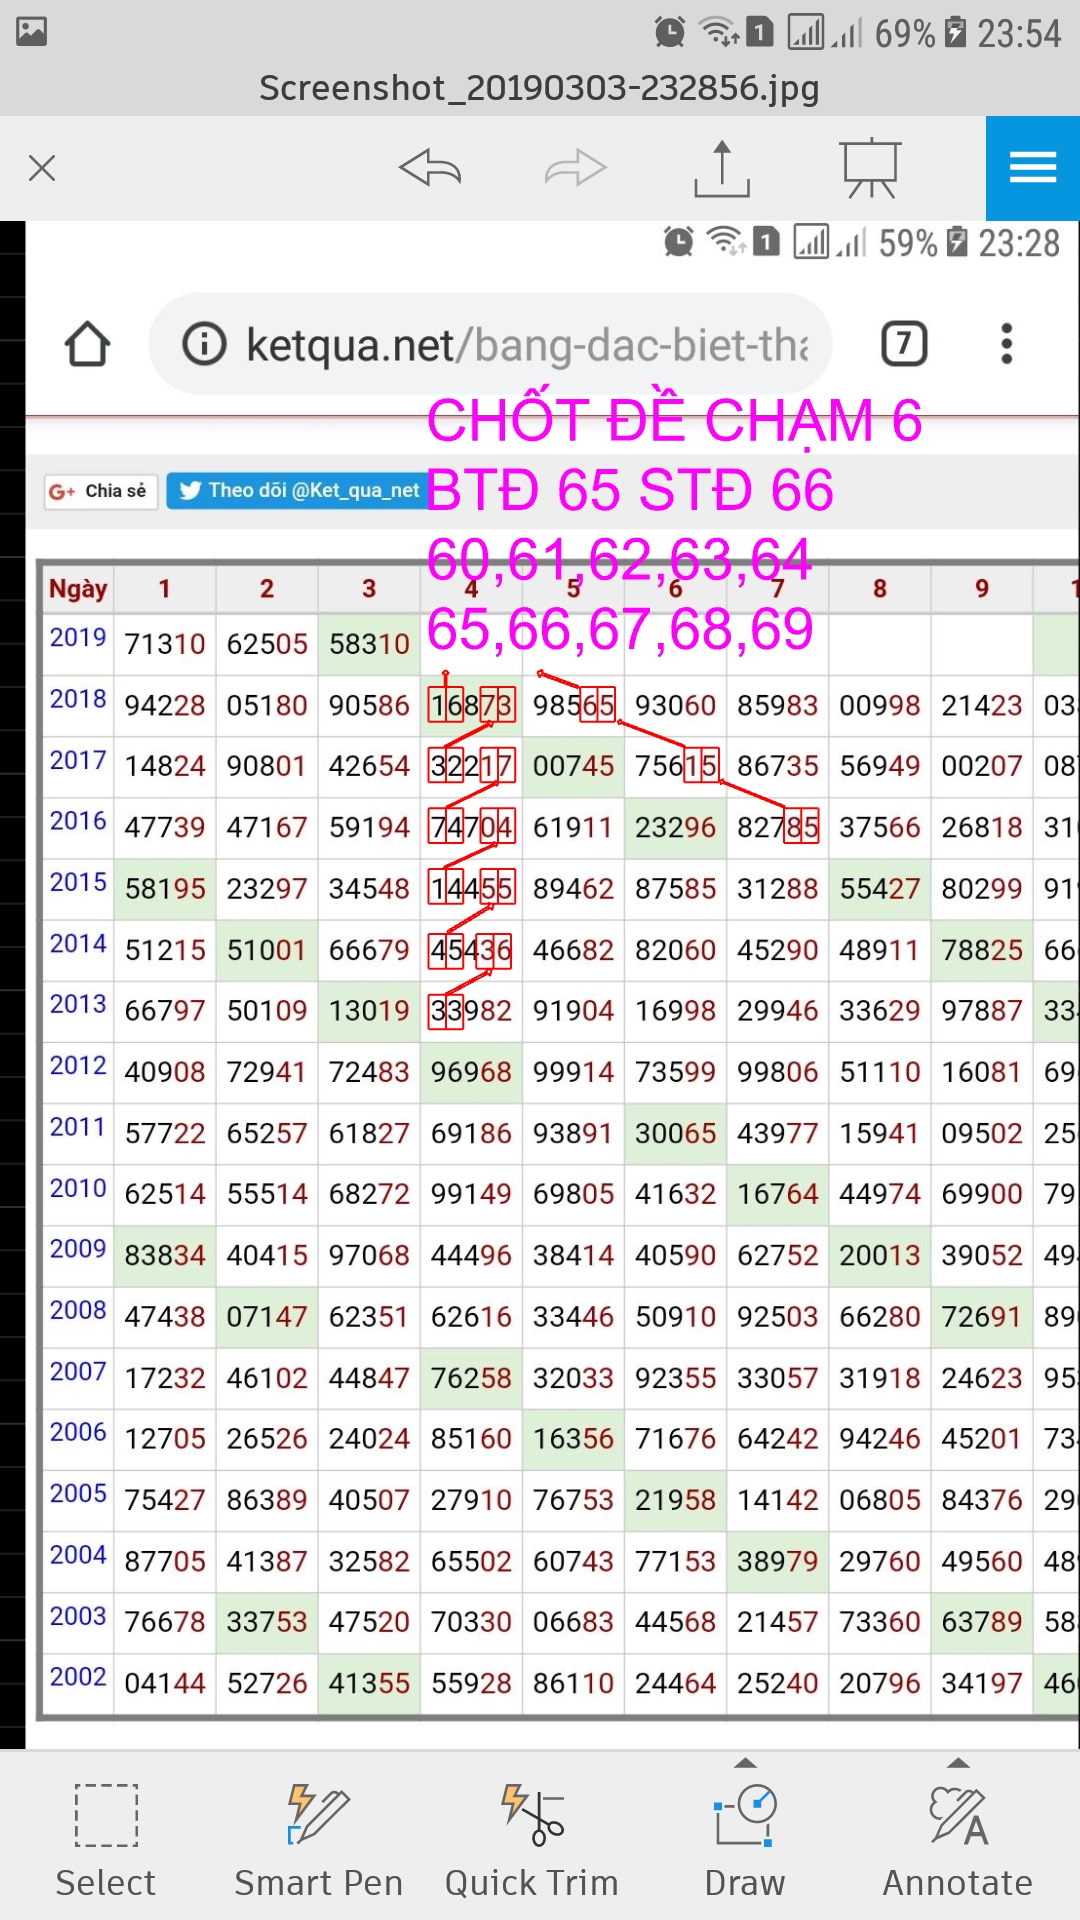Click Theo dõi @Ket_qua_net Twitter button
The width and height of the screenshot is (1080, 1920).
[x=297, y=490]
